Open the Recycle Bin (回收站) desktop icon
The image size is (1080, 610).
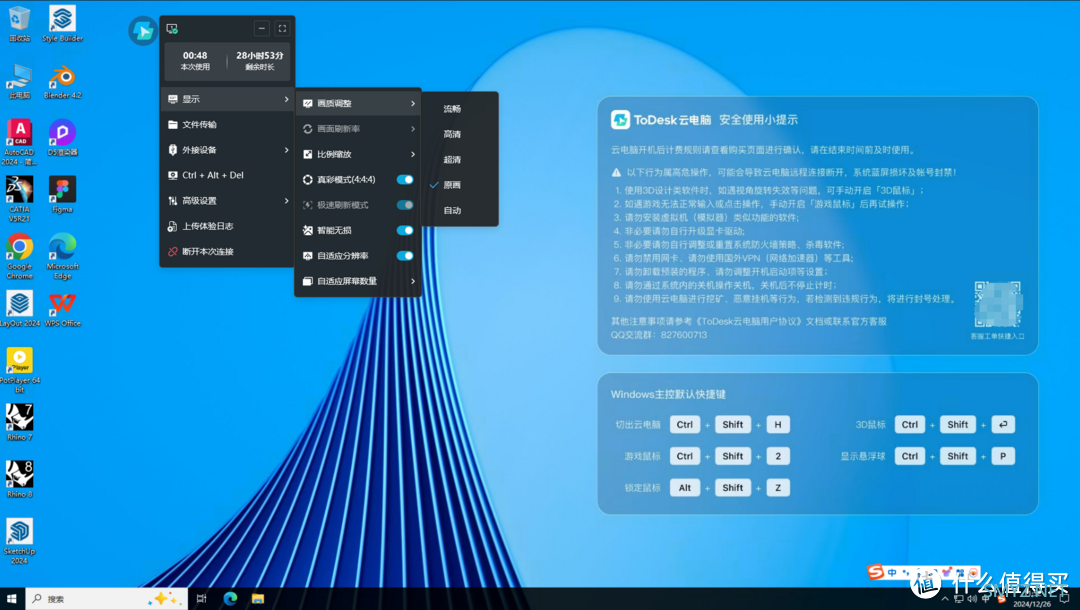tap(19, 24)
